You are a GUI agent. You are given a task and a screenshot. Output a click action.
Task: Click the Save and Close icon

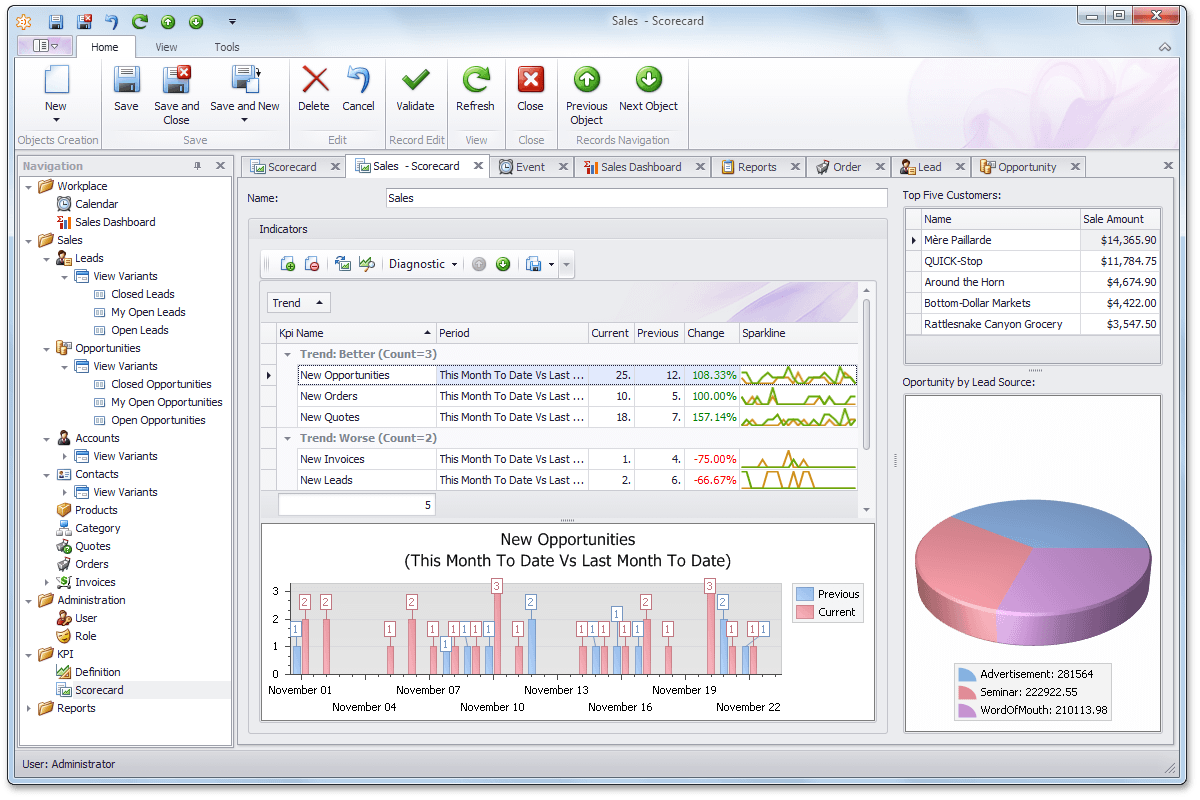(177, 81)
